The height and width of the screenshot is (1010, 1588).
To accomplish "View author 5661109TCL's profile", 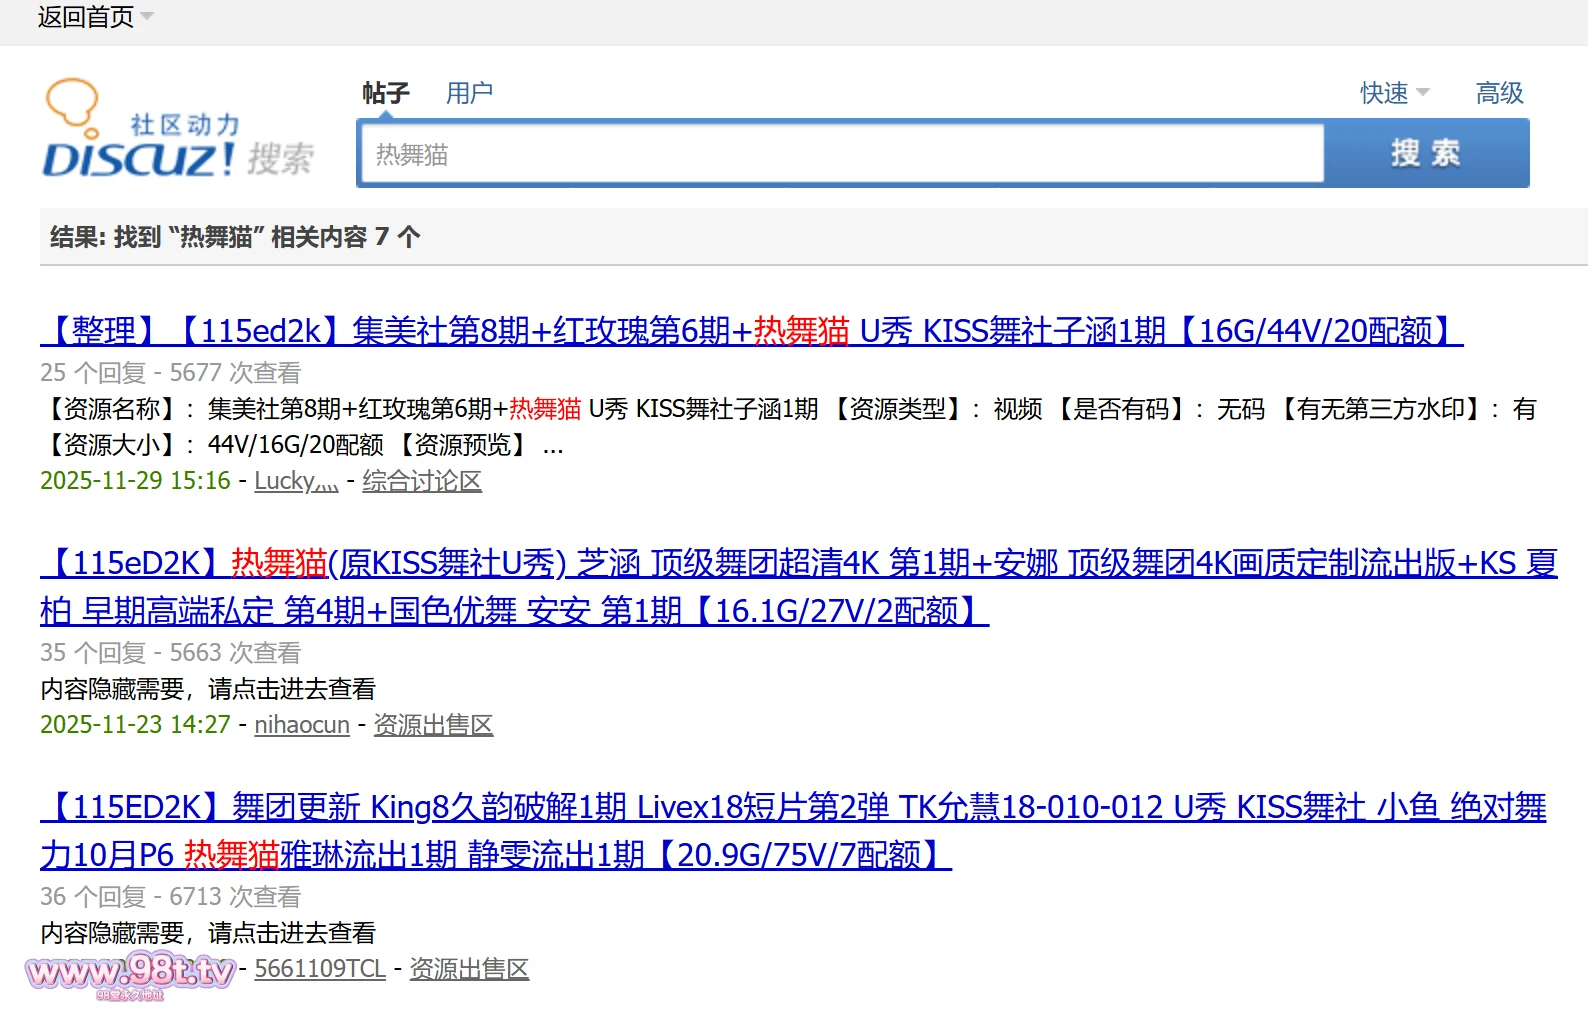I will pyautogui.click(x=320, y=969).
